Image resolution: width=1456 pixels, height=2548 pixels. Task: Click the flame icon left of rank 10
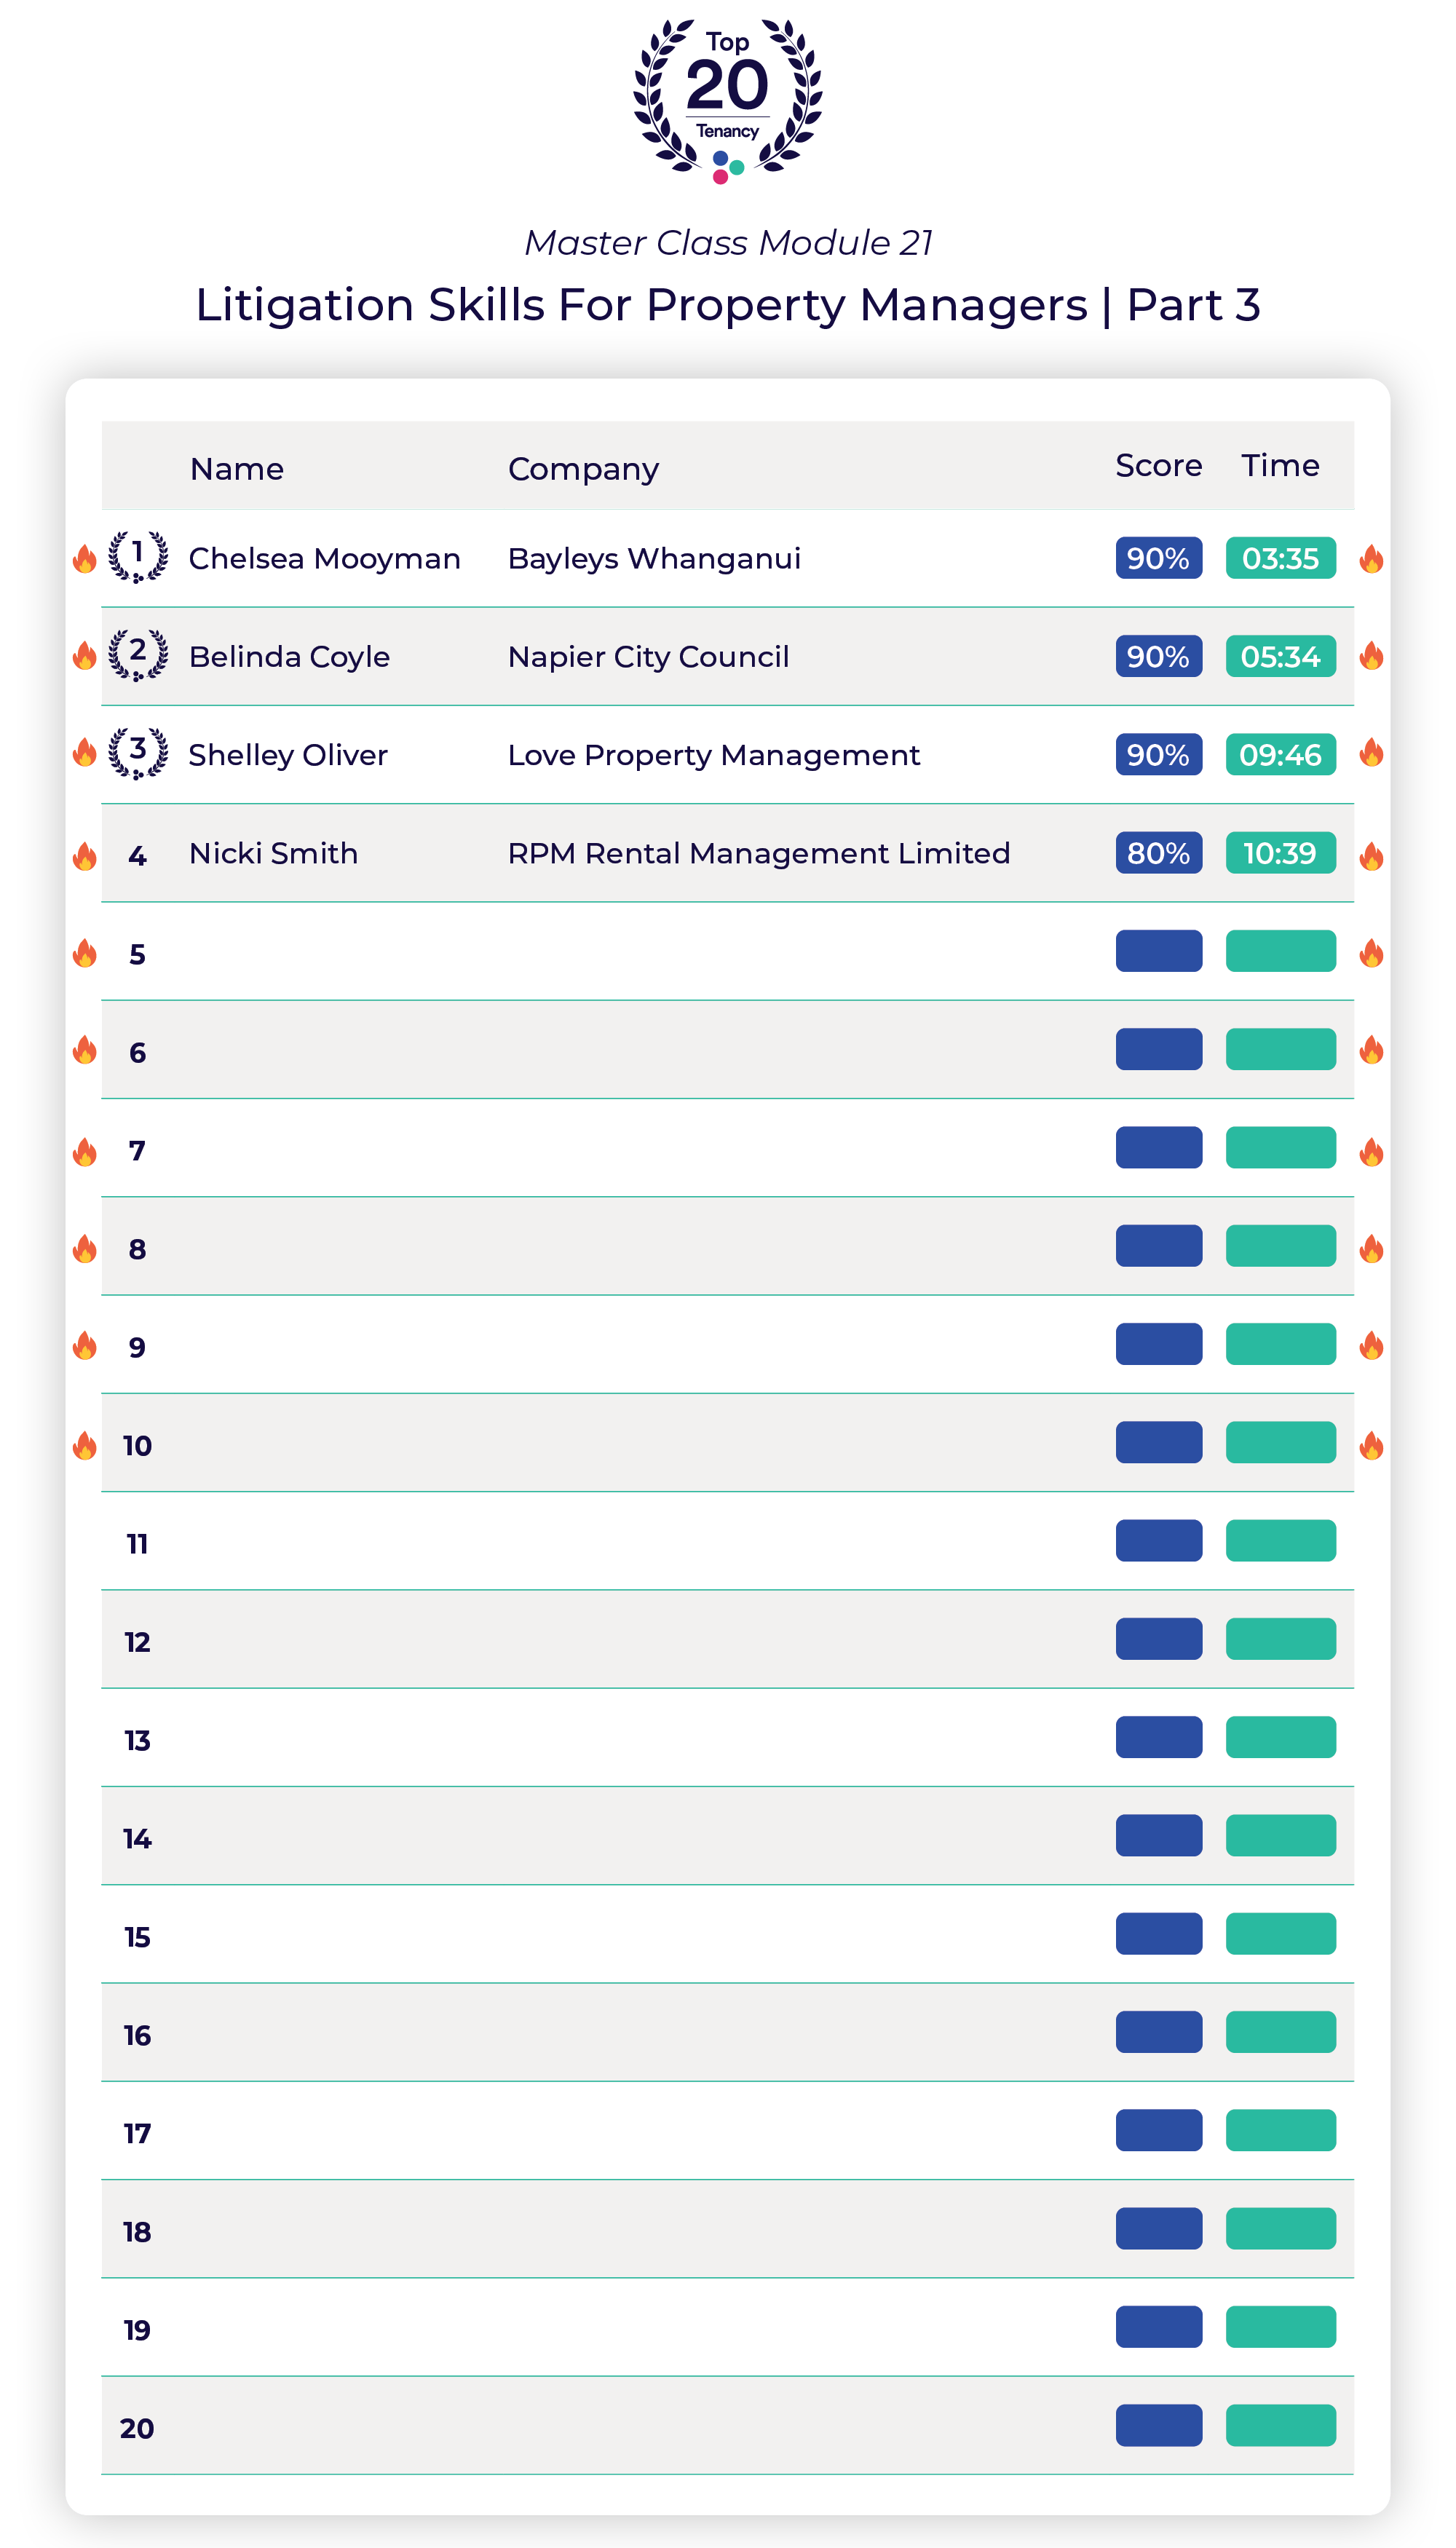(85, 1445)
